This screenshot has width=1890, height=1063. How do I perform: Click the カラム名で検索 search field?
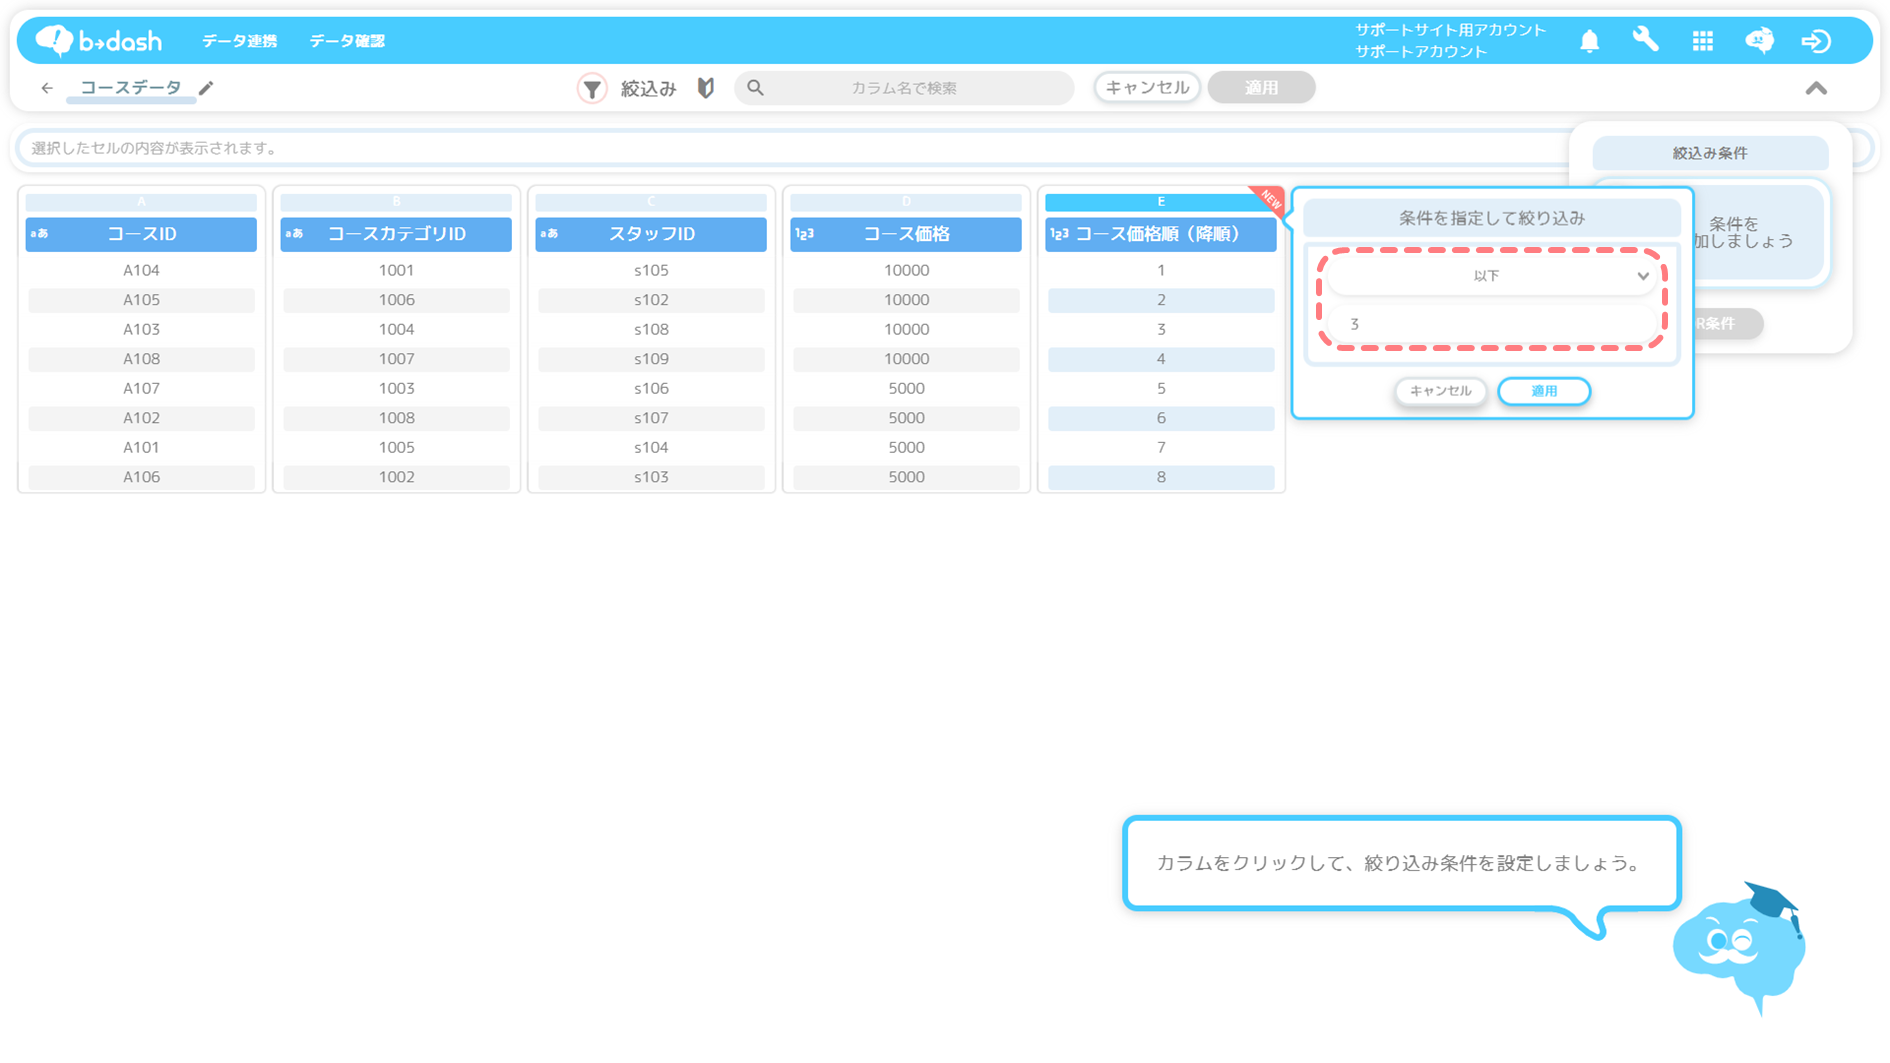pos(904,88)
